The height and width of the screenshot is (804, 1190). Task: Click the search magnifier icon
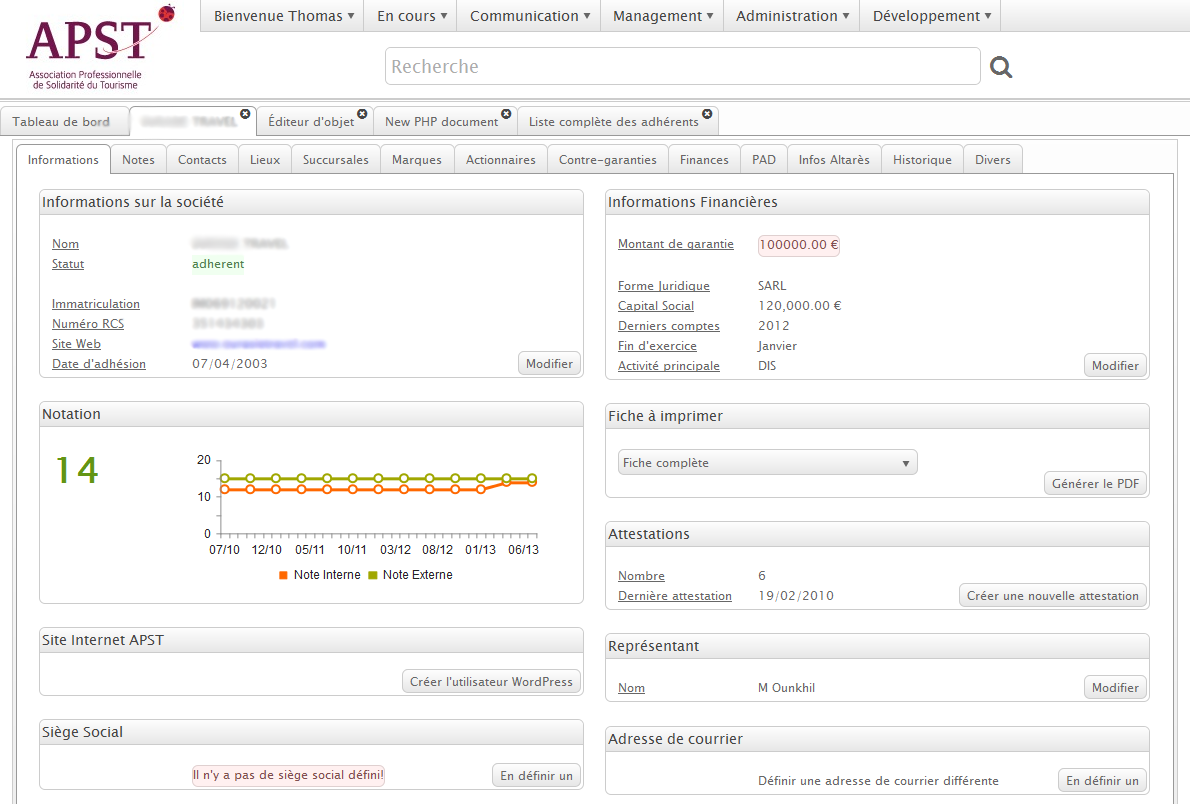[1001, 67]
